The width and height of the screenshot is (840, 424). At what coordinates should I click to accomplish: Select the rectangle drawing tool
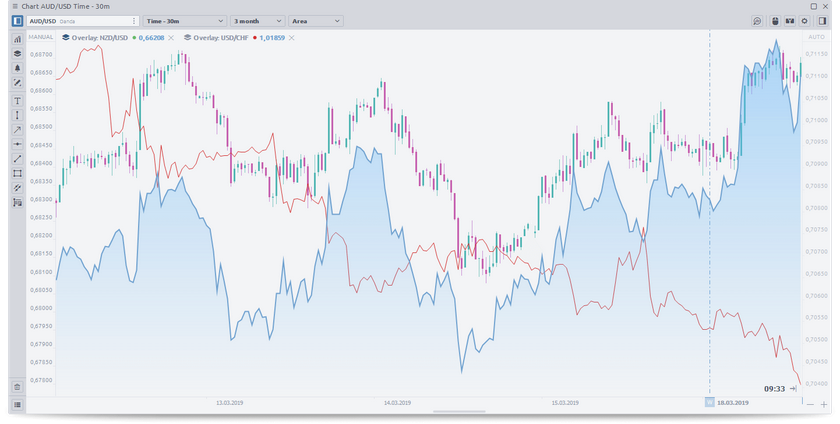point(17,173)
